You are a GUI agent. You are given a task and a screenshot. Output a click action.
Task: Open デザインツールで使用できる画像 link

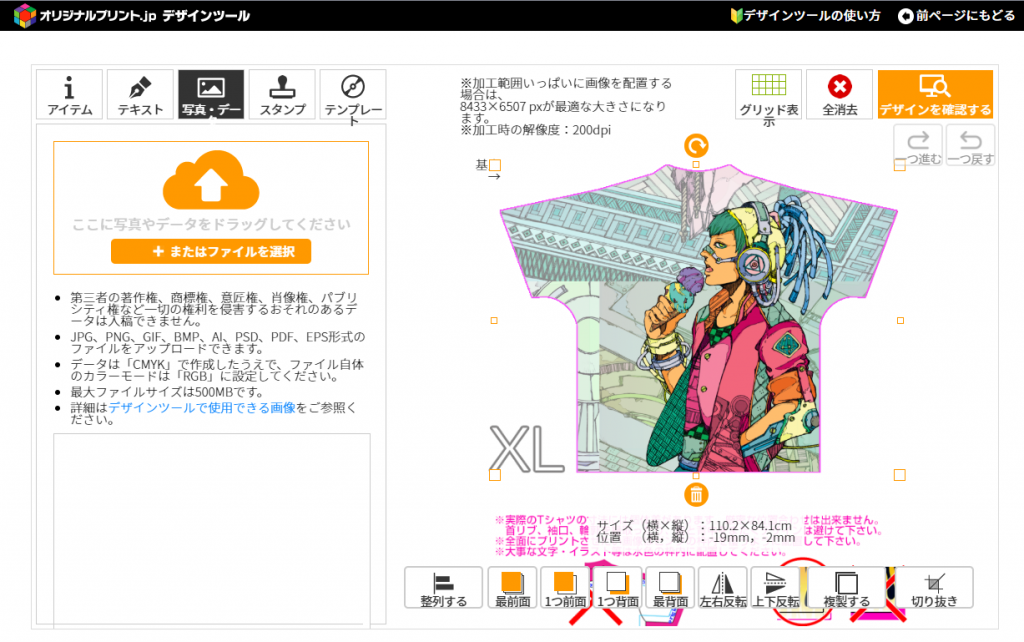tap(202, 408)
